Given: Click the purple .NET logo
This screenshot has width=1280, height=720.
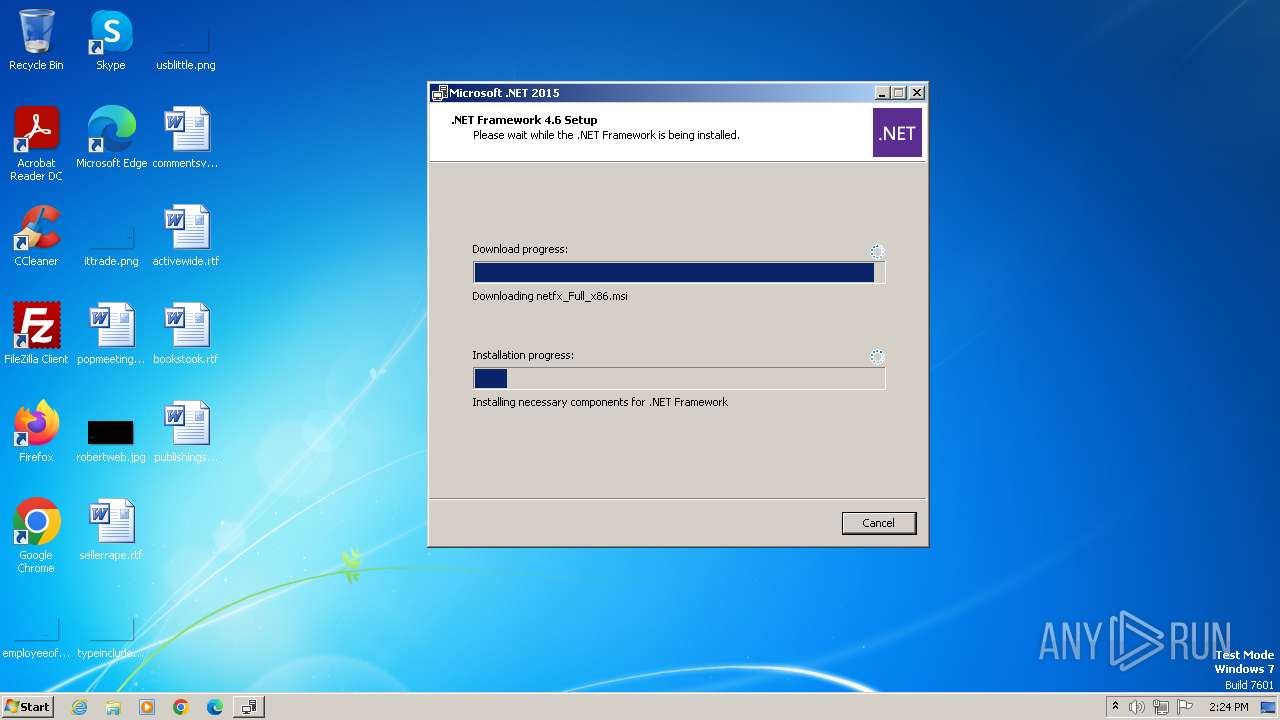Looking at the screenshot, I should (x=897, y=133).
